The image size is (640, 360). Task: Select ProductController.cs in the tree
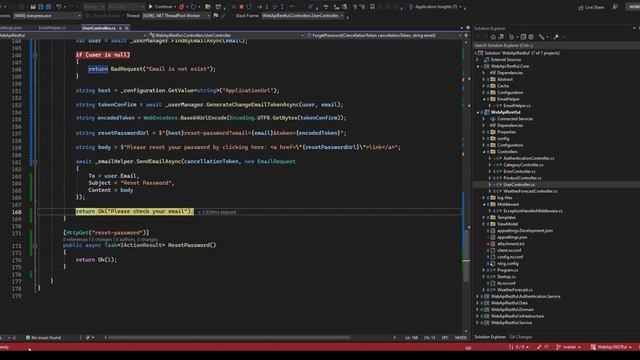point(522,178)
